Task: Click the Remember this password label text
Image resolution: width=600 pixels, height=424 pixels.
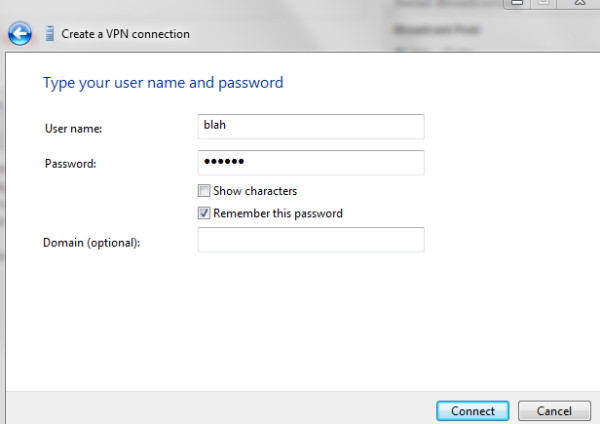Action: [x=278, y=213]
